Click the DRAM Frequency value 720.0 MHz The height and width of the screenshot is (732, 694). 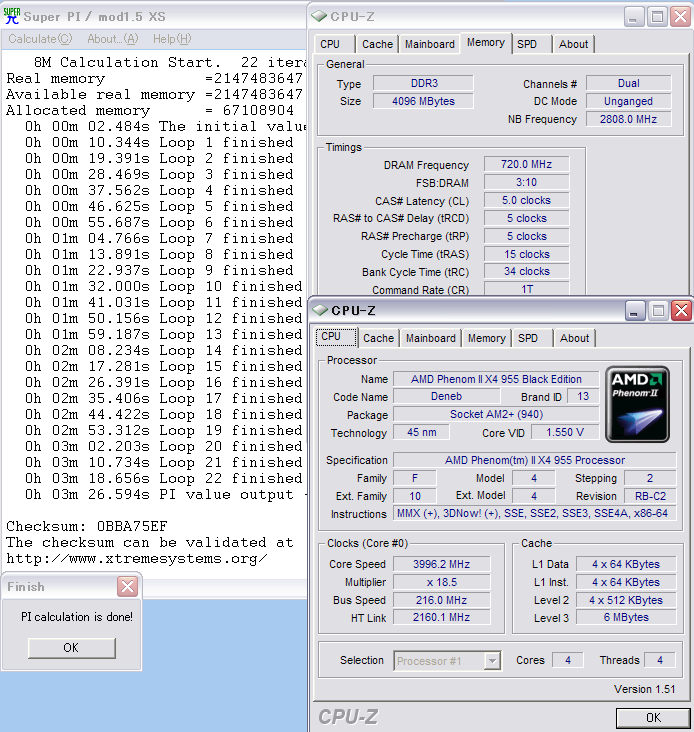(526, 164)
